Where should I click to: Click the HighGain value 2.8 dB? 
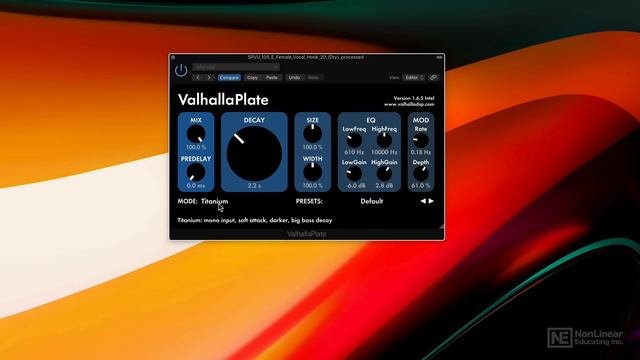point(384,185)
